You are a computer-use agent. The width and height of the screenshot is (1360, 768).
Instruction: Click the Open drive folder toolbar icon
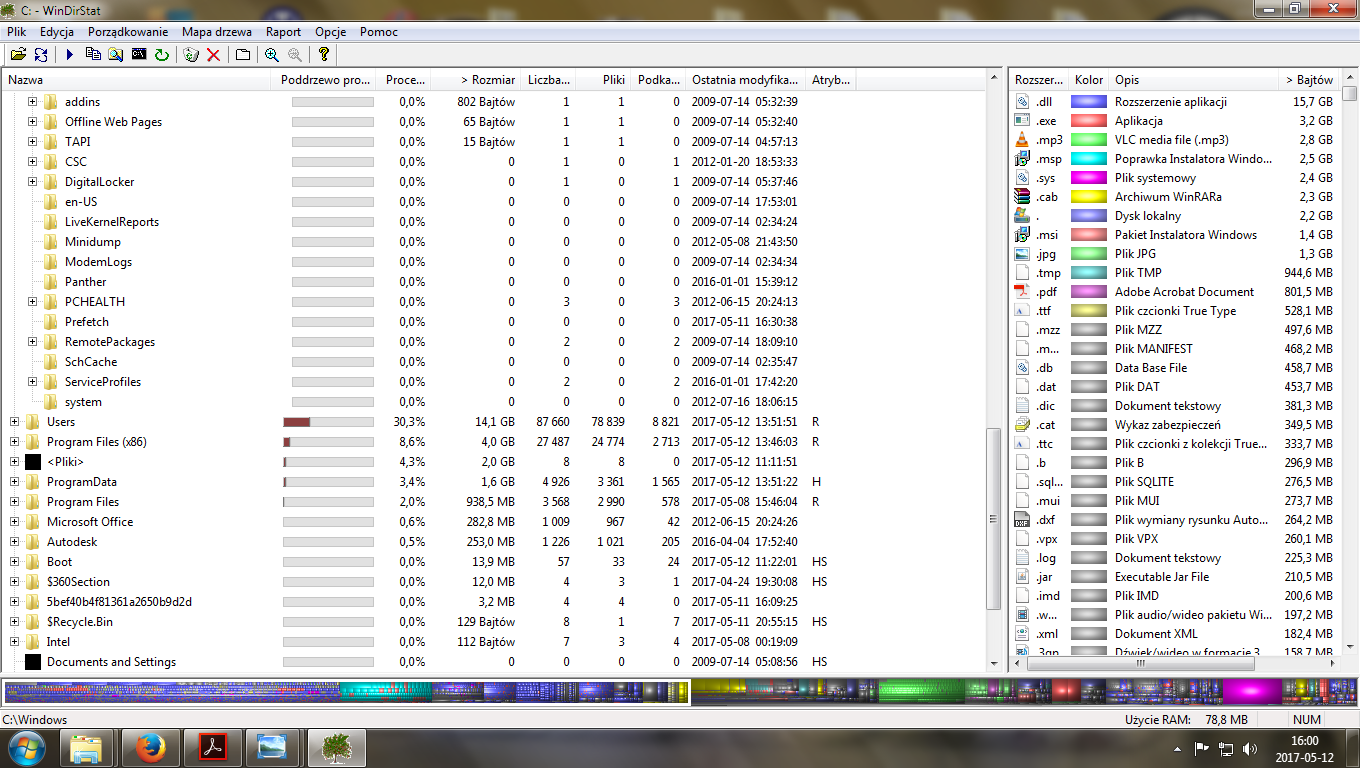(x=18, y=54)
